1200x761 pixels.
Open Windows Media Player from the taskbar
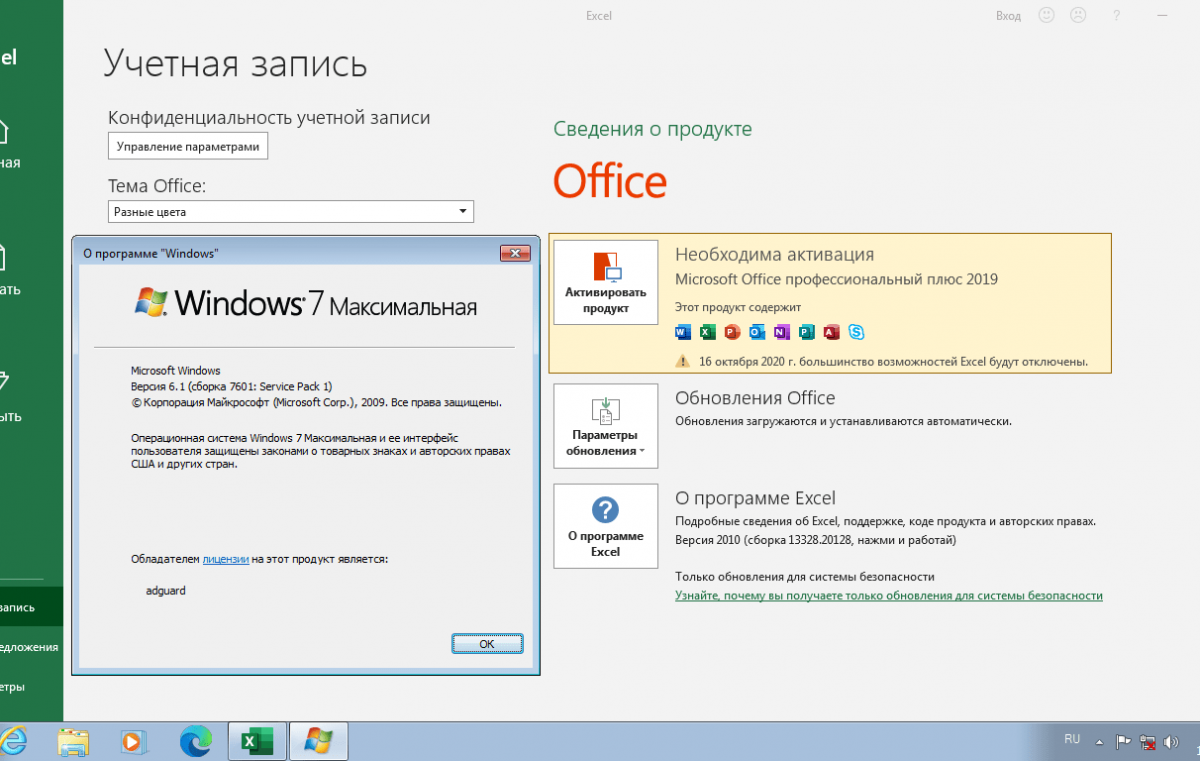pos(132,741)
